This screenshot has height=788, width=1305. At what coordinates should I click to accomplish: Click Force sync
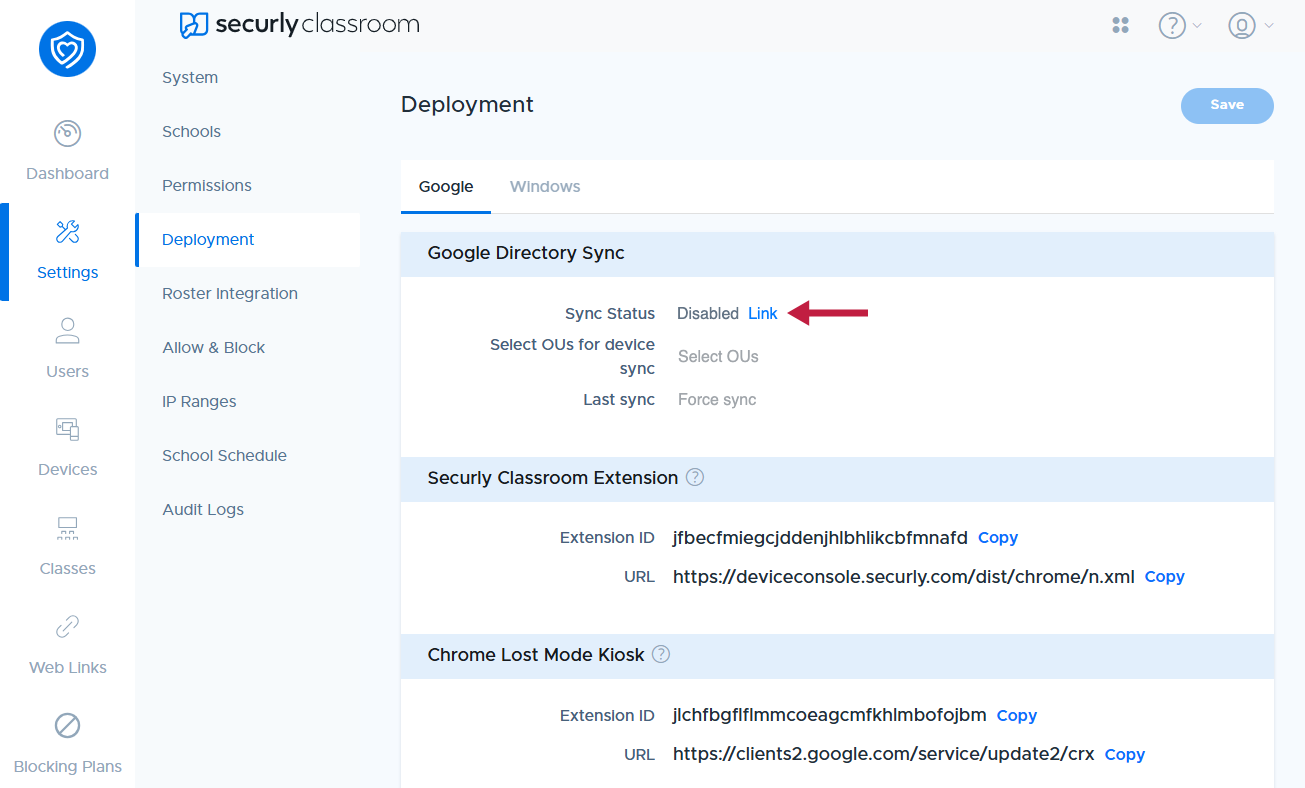(x=717, y=399)
